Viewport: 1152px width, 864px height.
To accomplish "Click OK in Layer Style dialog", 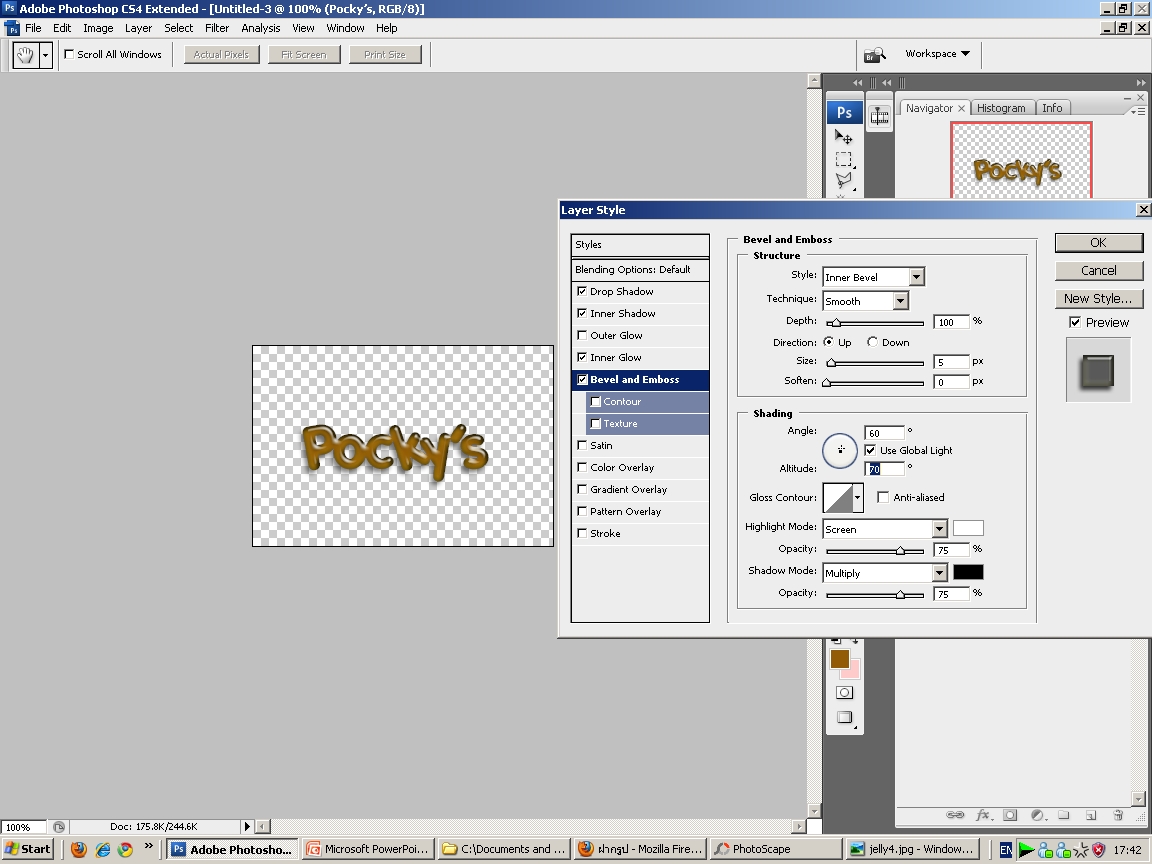I will pyautogui.click(x=1098, y=242).
